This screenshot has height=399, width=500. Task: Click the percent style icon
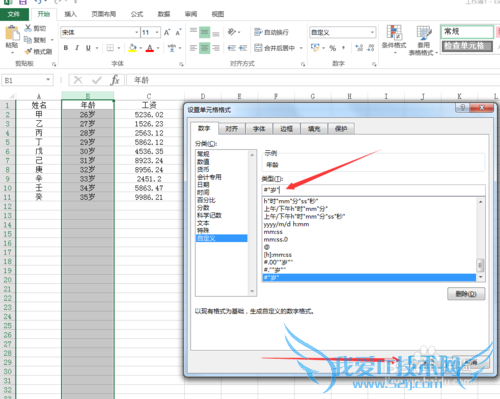333,48
